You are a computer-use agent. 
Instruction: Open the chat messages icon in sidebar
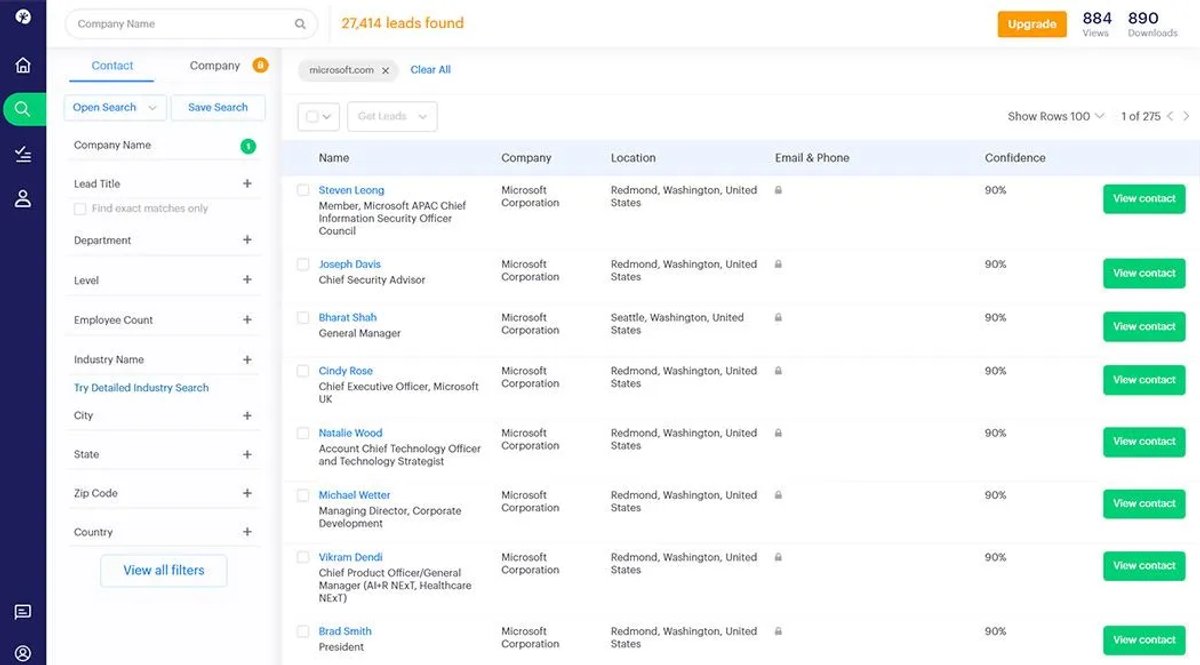(23, 612)
